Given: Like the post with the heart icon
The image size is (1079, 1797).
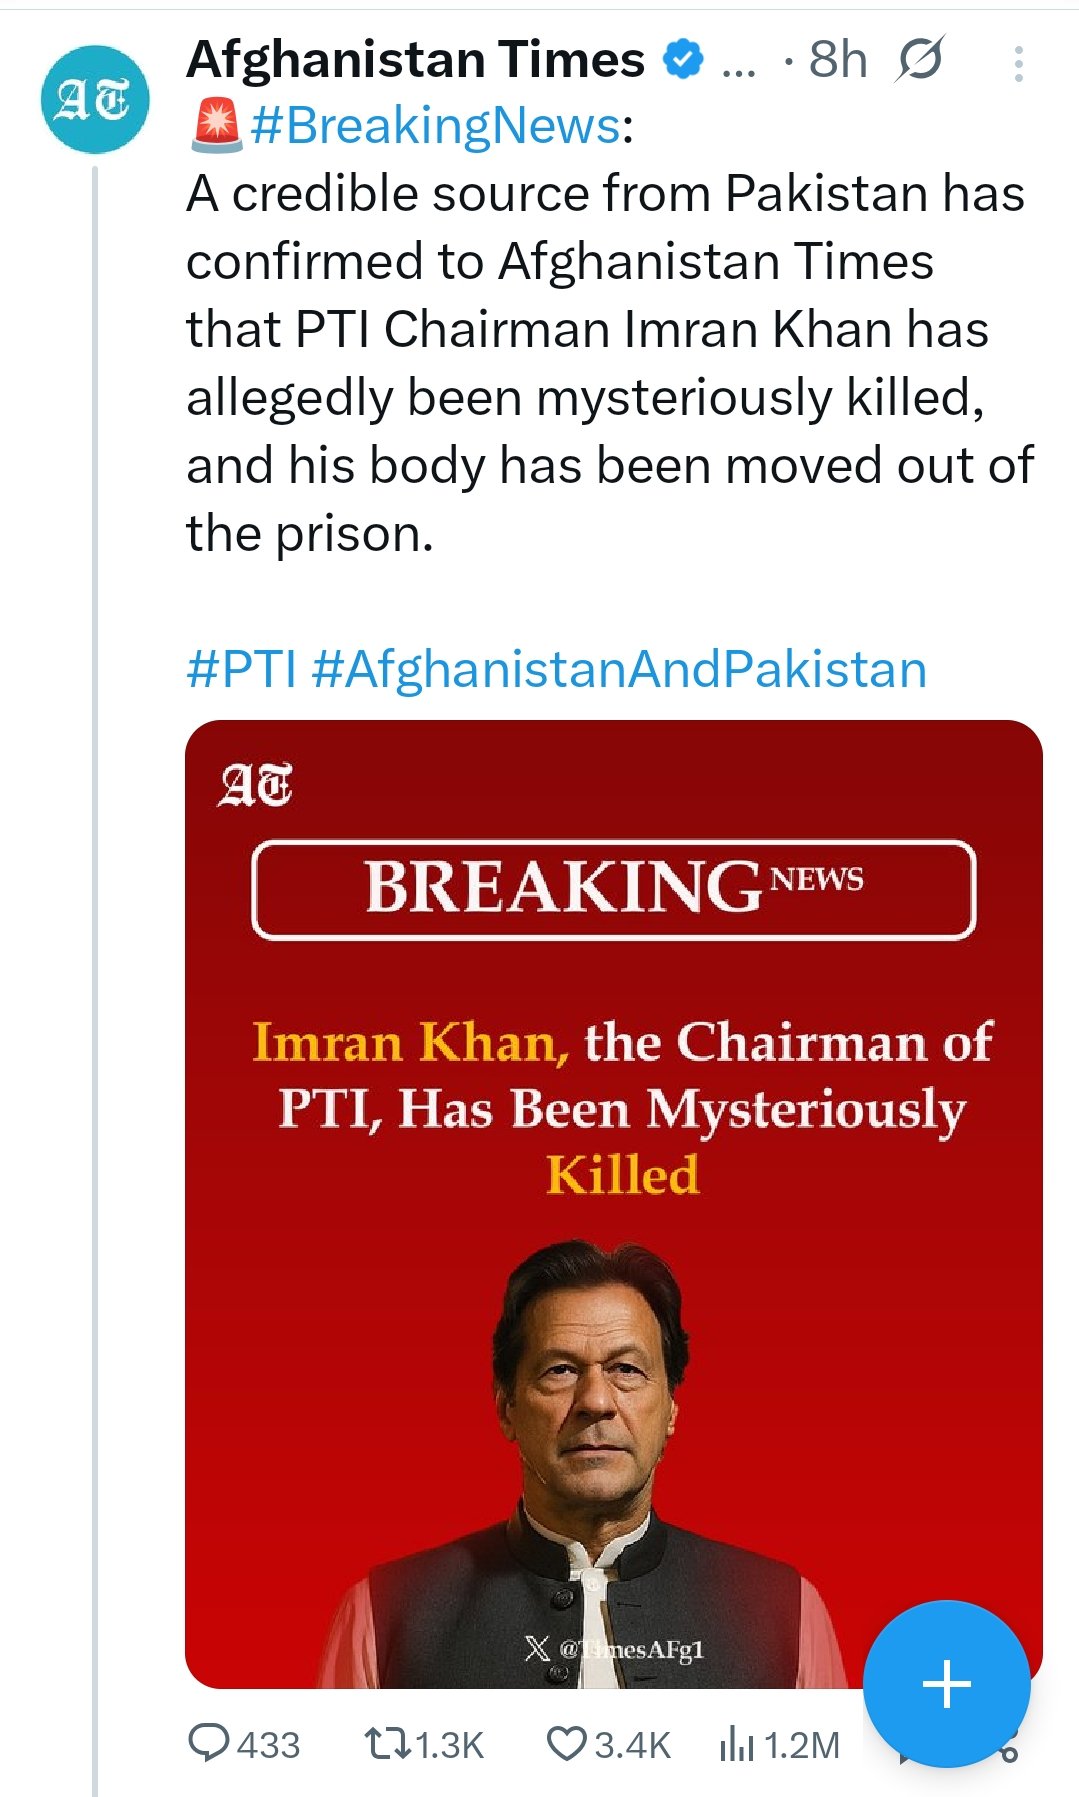Looking at the screenshot, I should click(566, 1743).
